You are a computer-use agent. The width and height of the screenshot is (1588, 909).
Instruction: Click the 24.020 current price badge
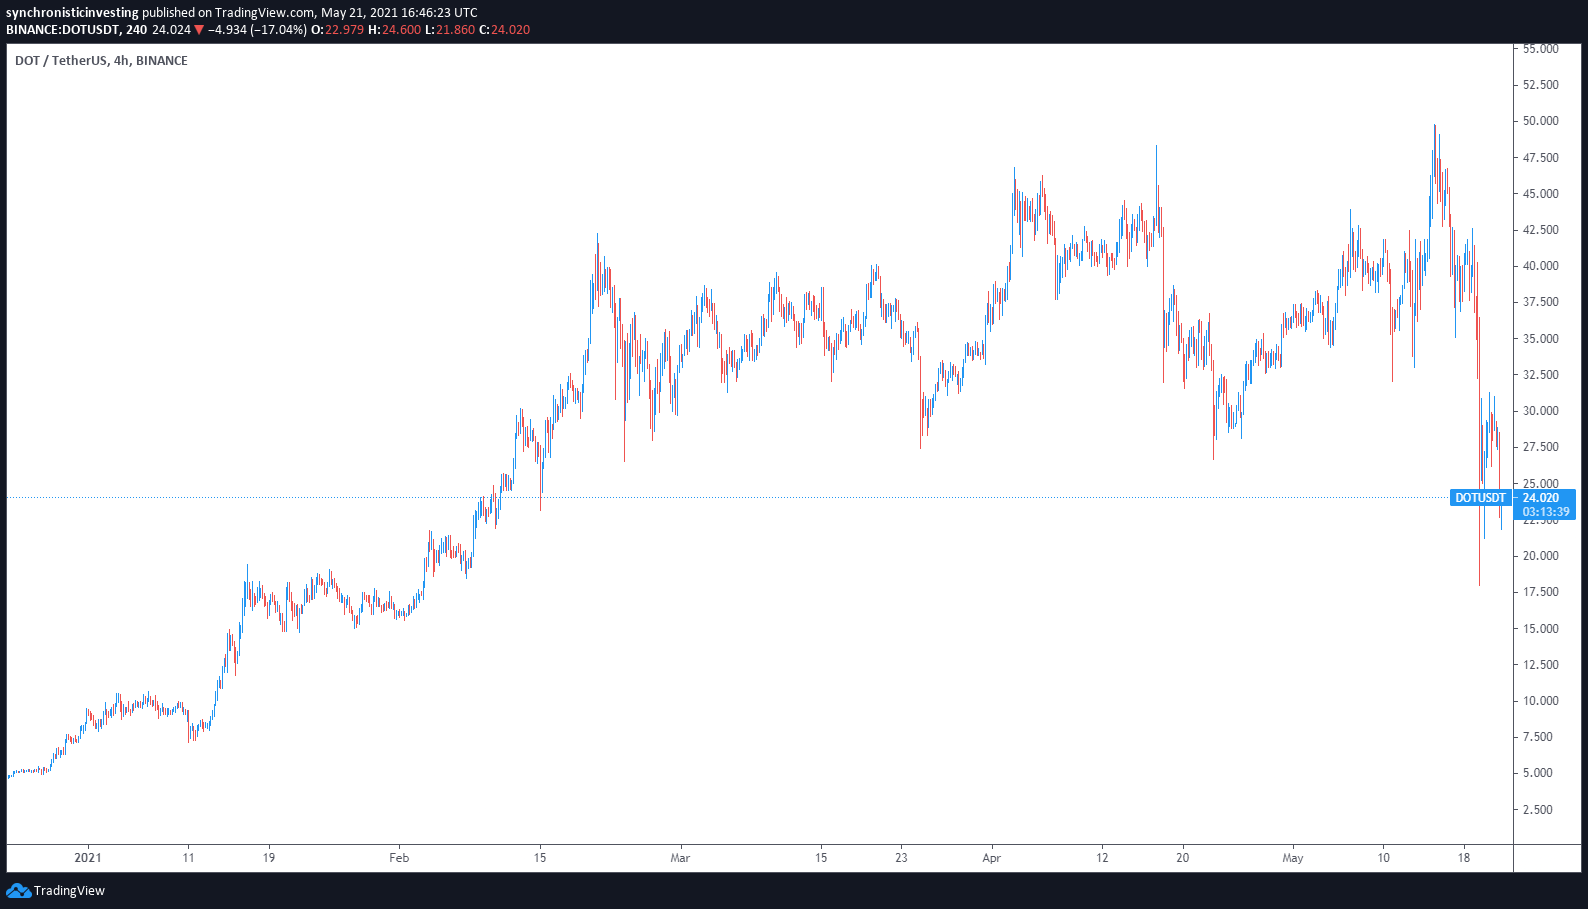point(1541,497)
